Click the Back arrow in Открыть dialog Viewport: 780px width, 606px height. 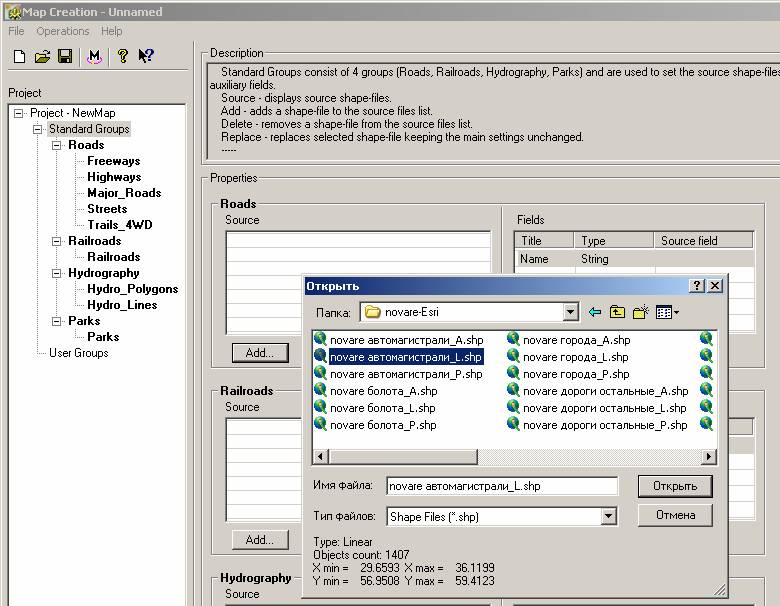pyautogui.click(x=594, y=312)
